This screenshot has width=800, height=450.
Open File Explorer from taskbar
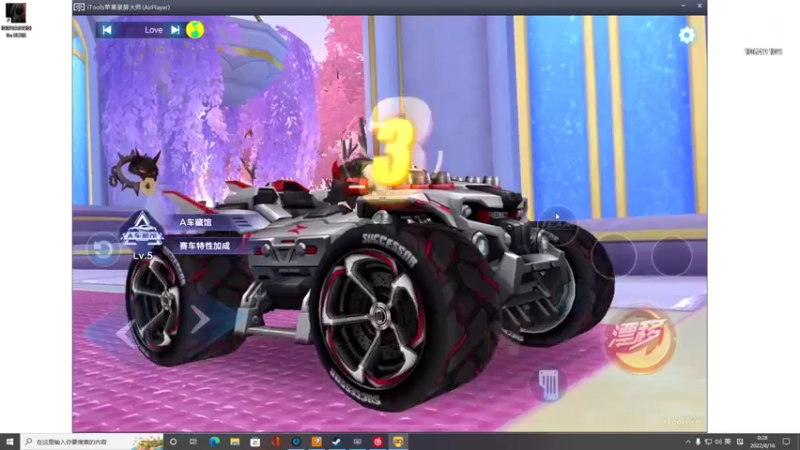pos(235,441)
